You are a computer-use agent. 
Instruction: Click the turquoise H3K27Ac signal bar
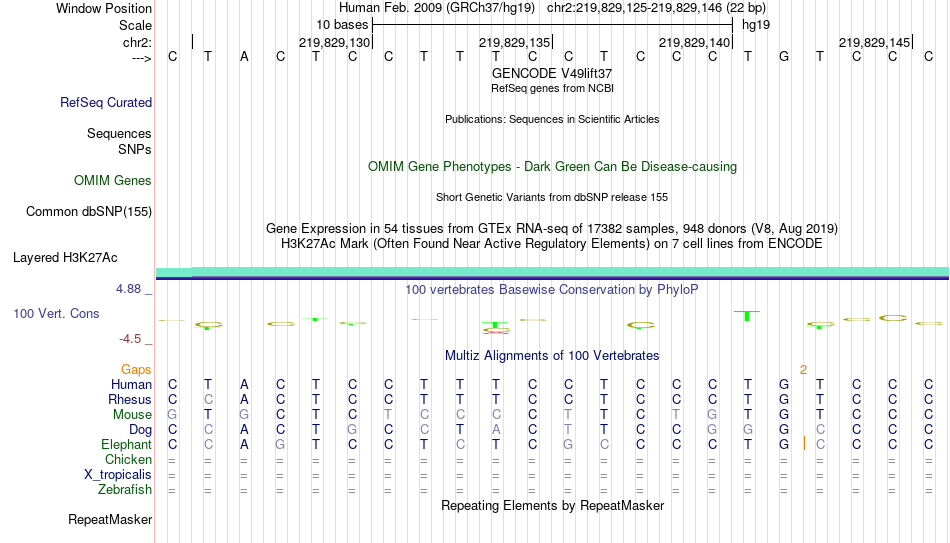552,272
